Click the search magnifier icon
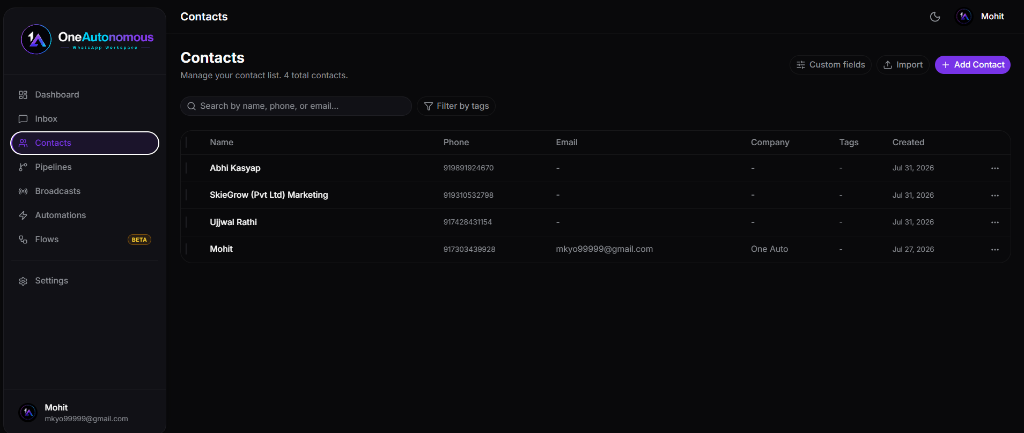 (x=191, y=106)
